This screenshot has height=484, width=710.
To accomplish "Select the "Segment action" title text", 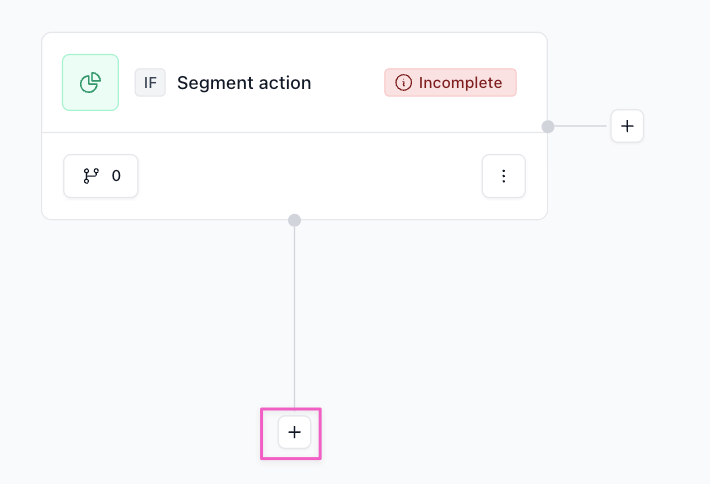I will pos(244,83).
